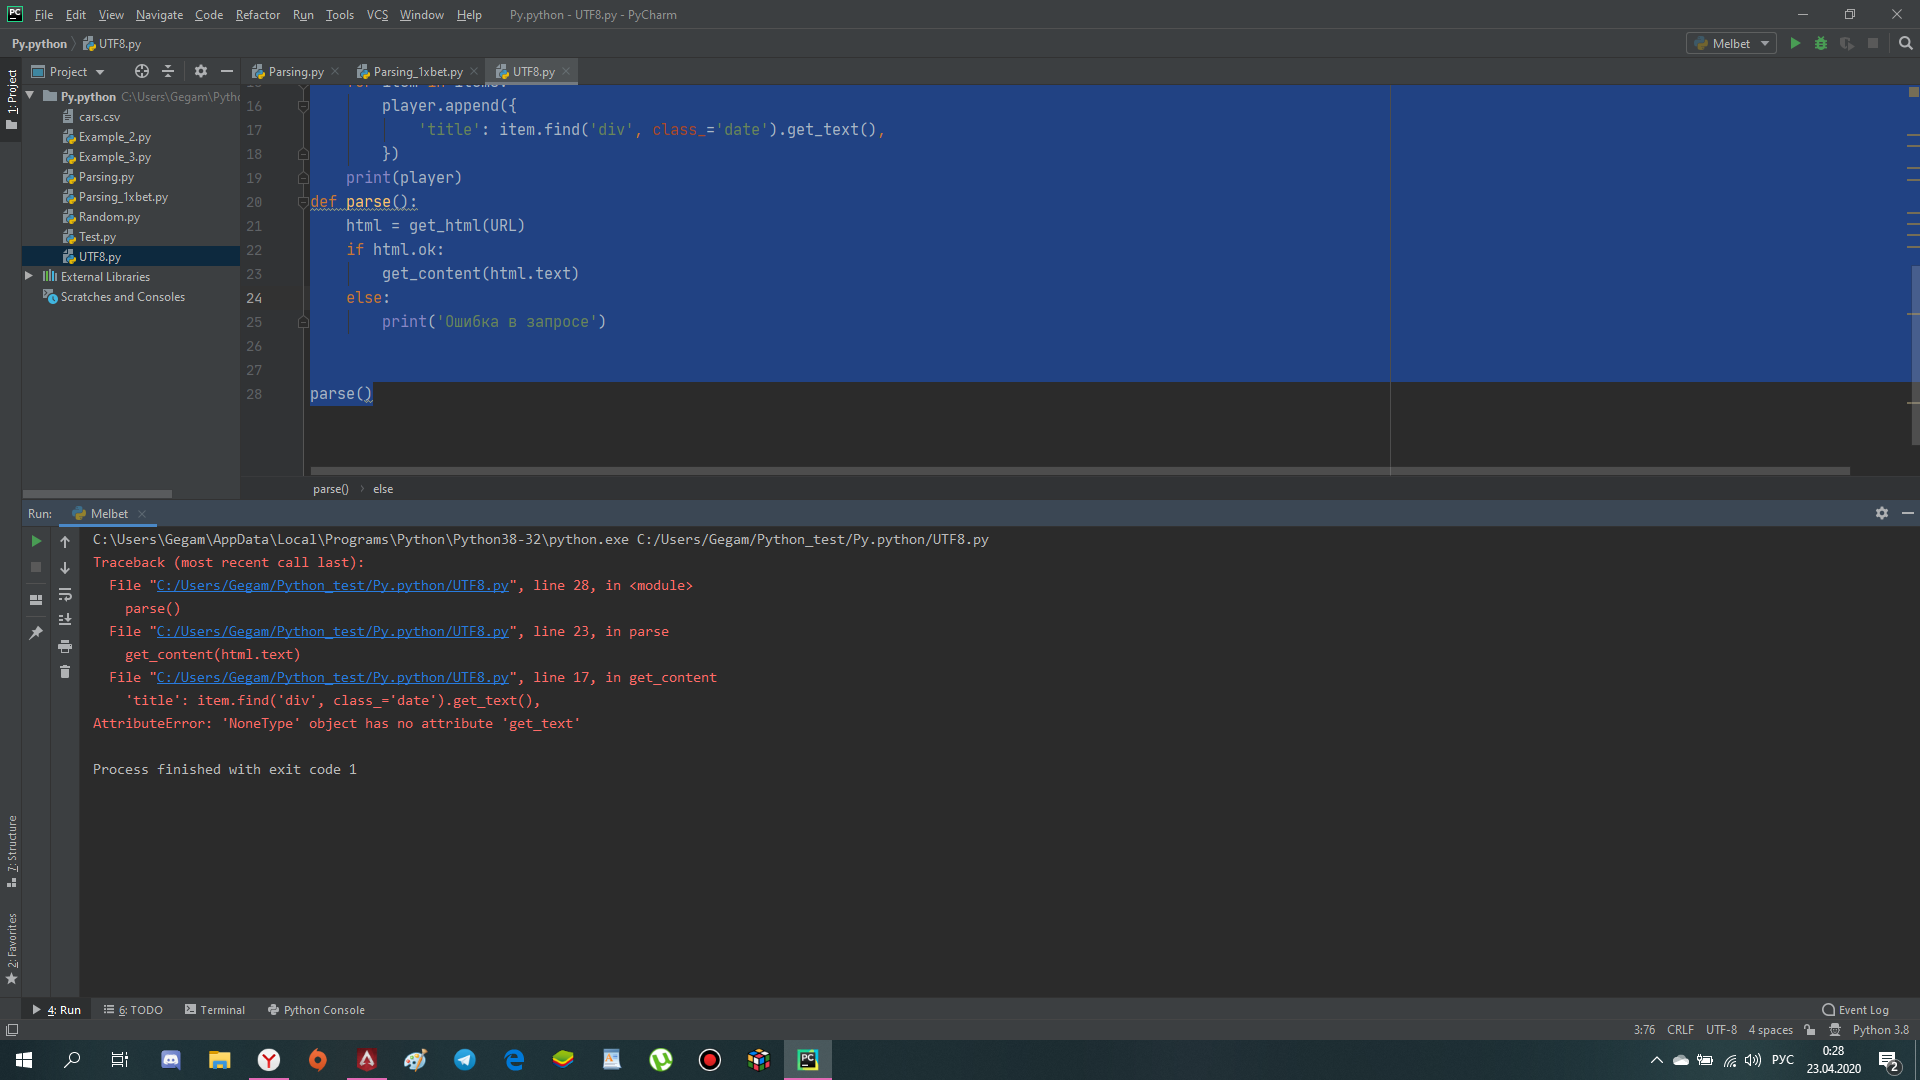Change 4 spaces indent setting

pyautogui.click(x=1770, y=1030)
